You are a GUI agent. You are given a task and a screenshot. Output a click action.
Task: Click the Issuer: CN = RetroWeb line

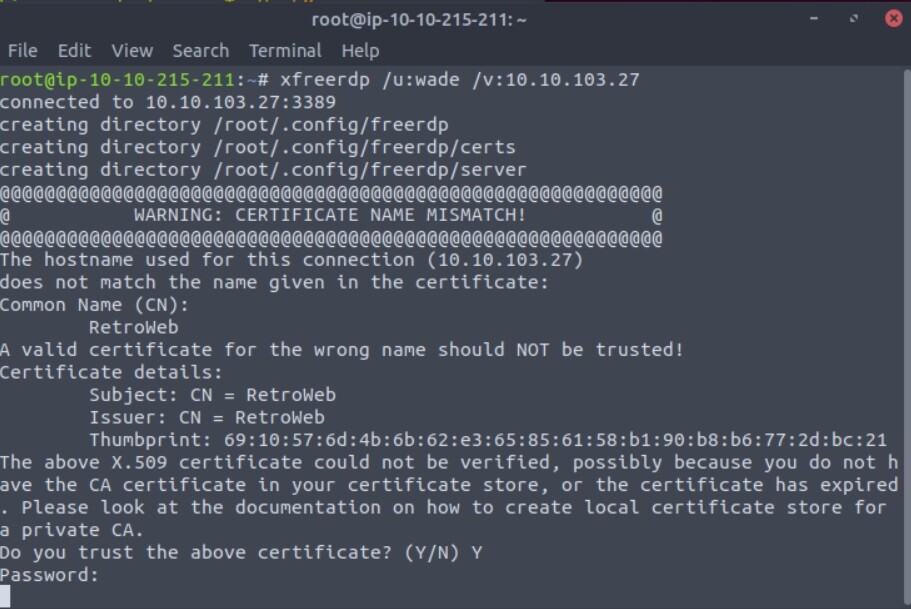click(x=206, y=418)
